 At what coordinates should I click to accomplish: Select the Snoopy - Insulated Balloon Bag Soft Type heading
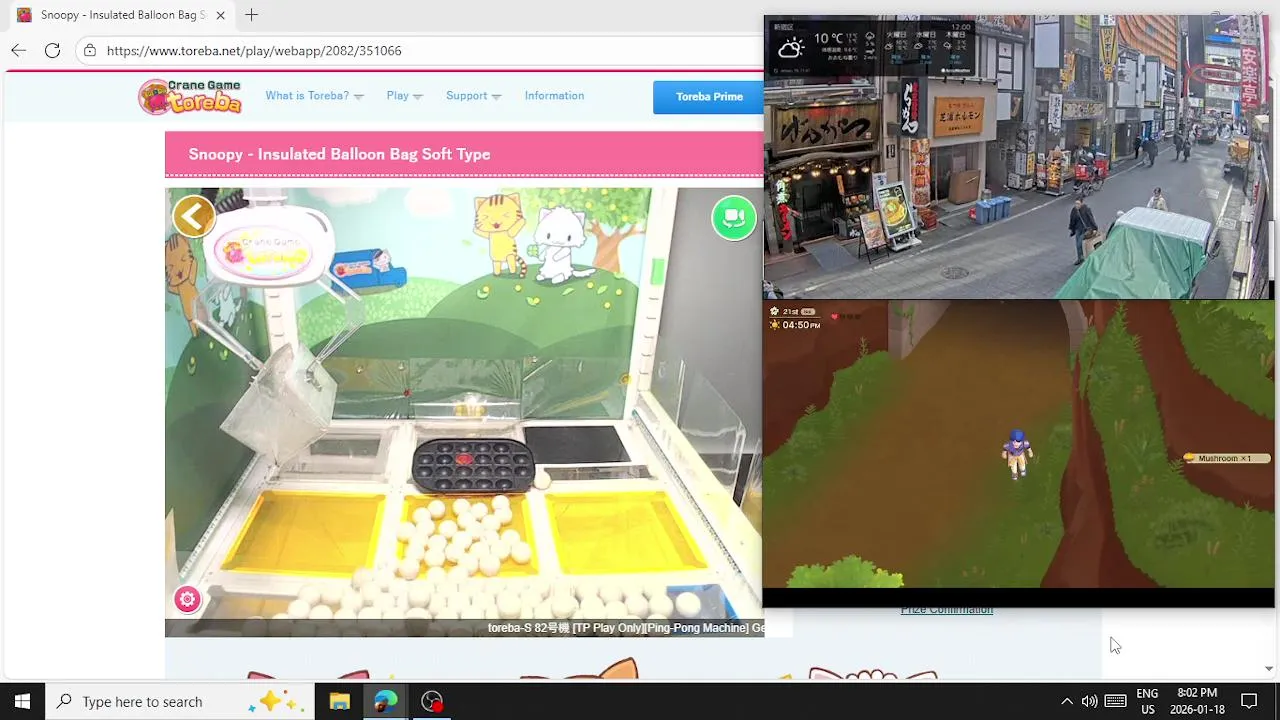[339, 154]
